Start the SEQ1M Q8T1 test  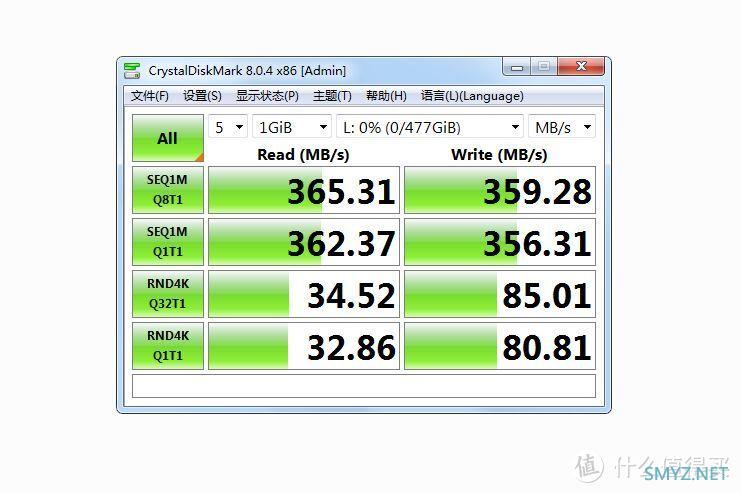pyautogui.click(x=168, y=190)
